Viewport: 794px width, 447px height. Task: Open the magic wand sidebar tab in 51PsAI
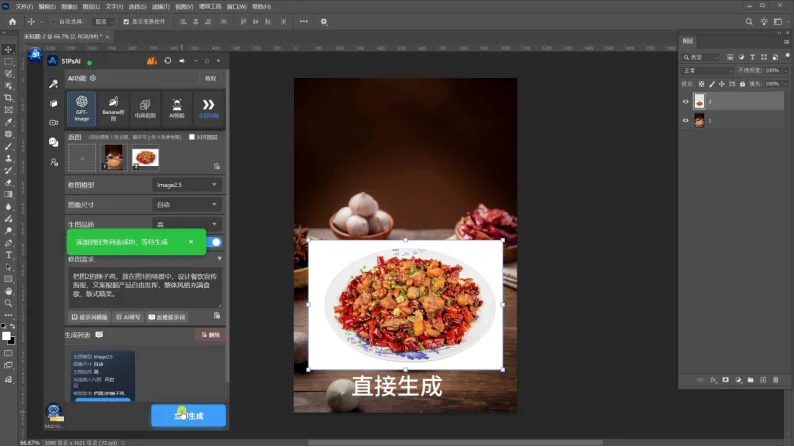(54, 84)
